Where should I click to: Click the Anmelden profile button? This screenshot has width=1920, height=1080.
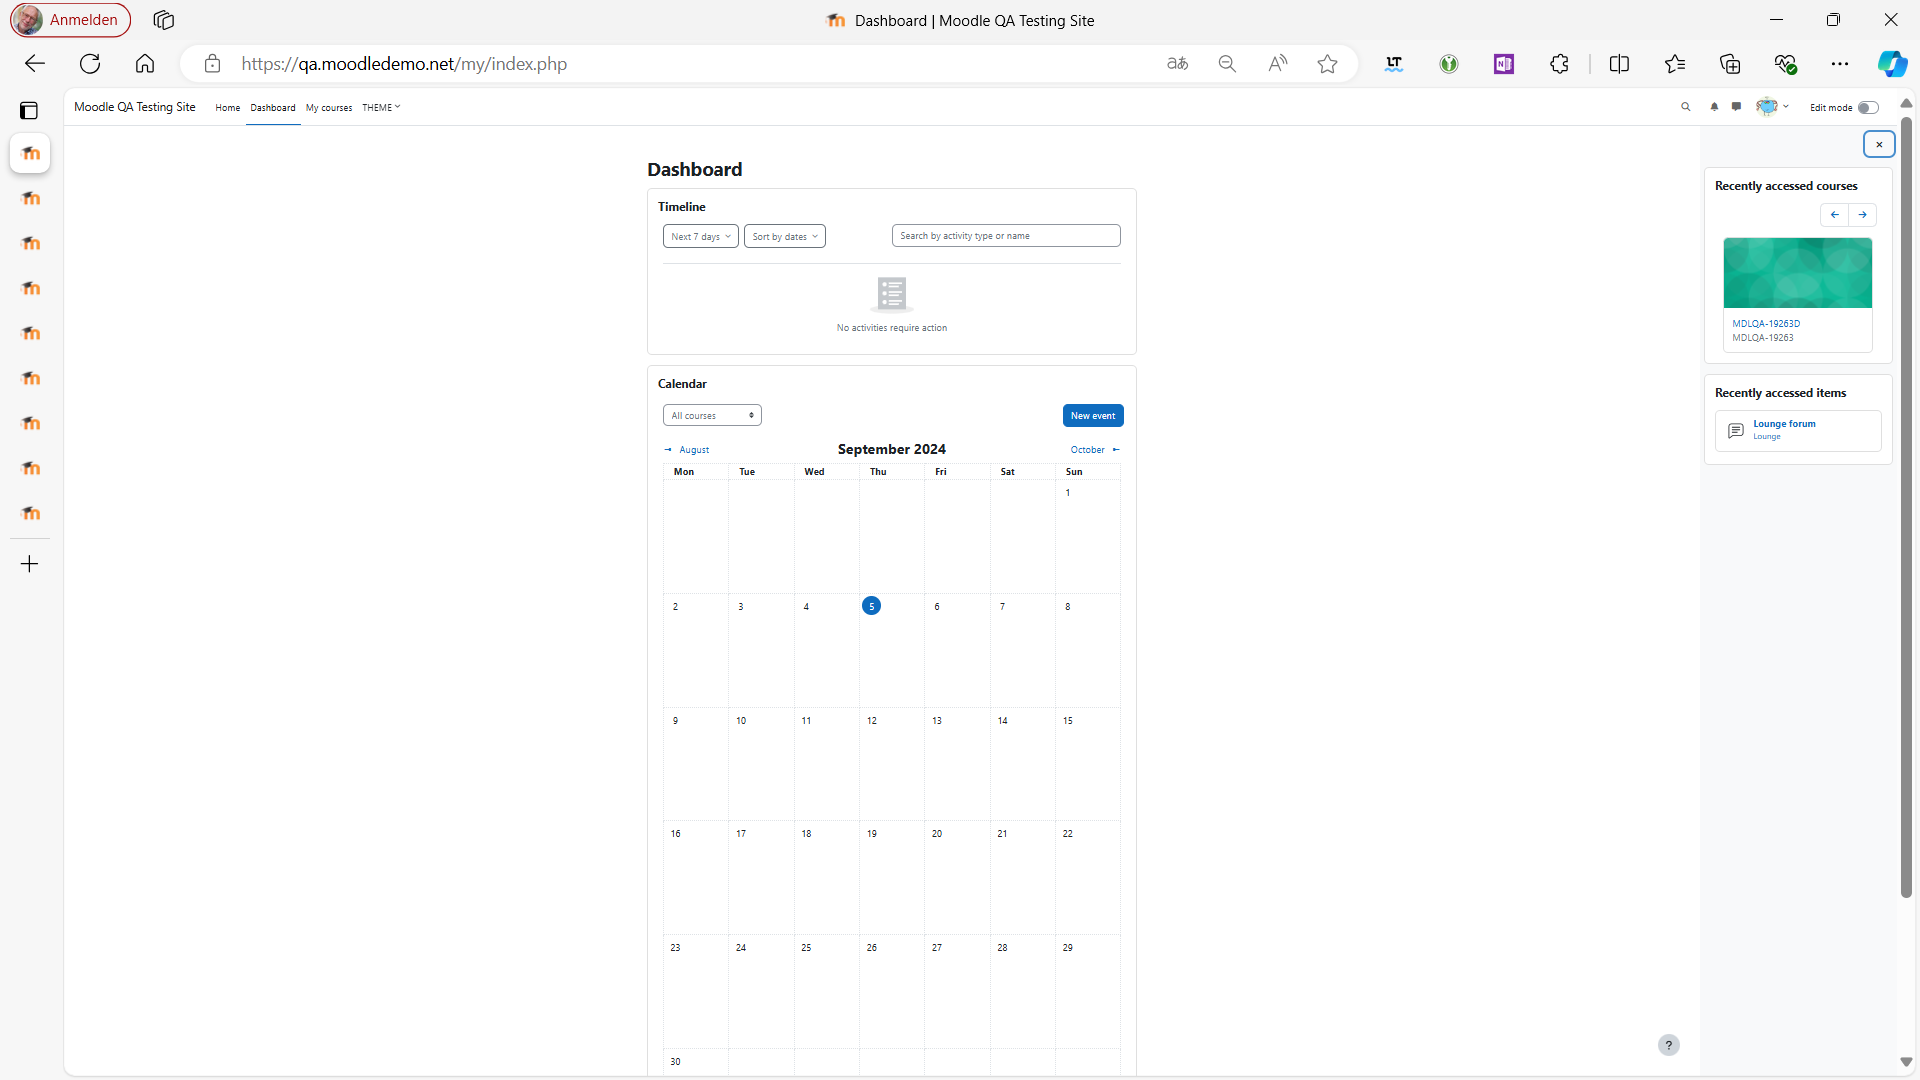coord(70,20)
